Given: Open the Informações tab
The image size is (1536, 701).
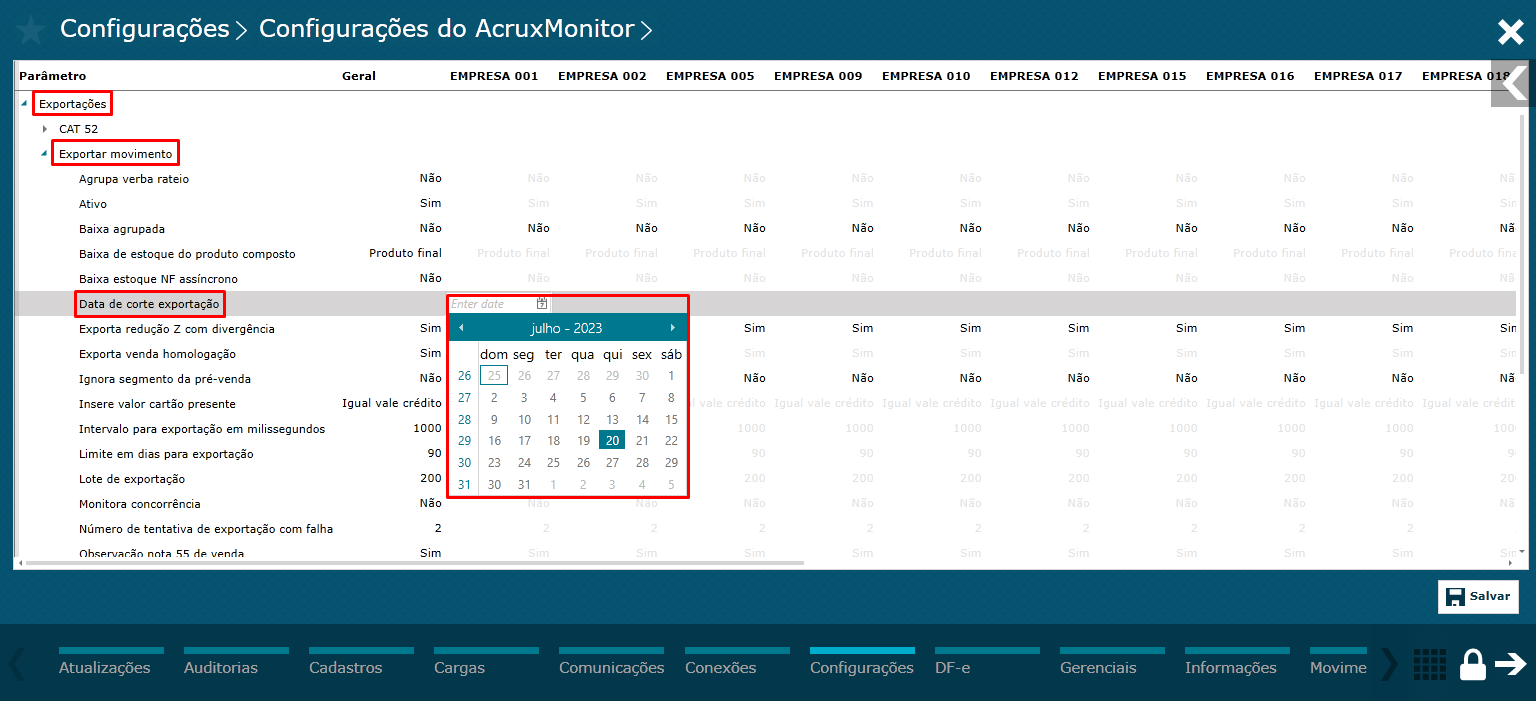Looking at the screenshot, I should point(1237,664).
